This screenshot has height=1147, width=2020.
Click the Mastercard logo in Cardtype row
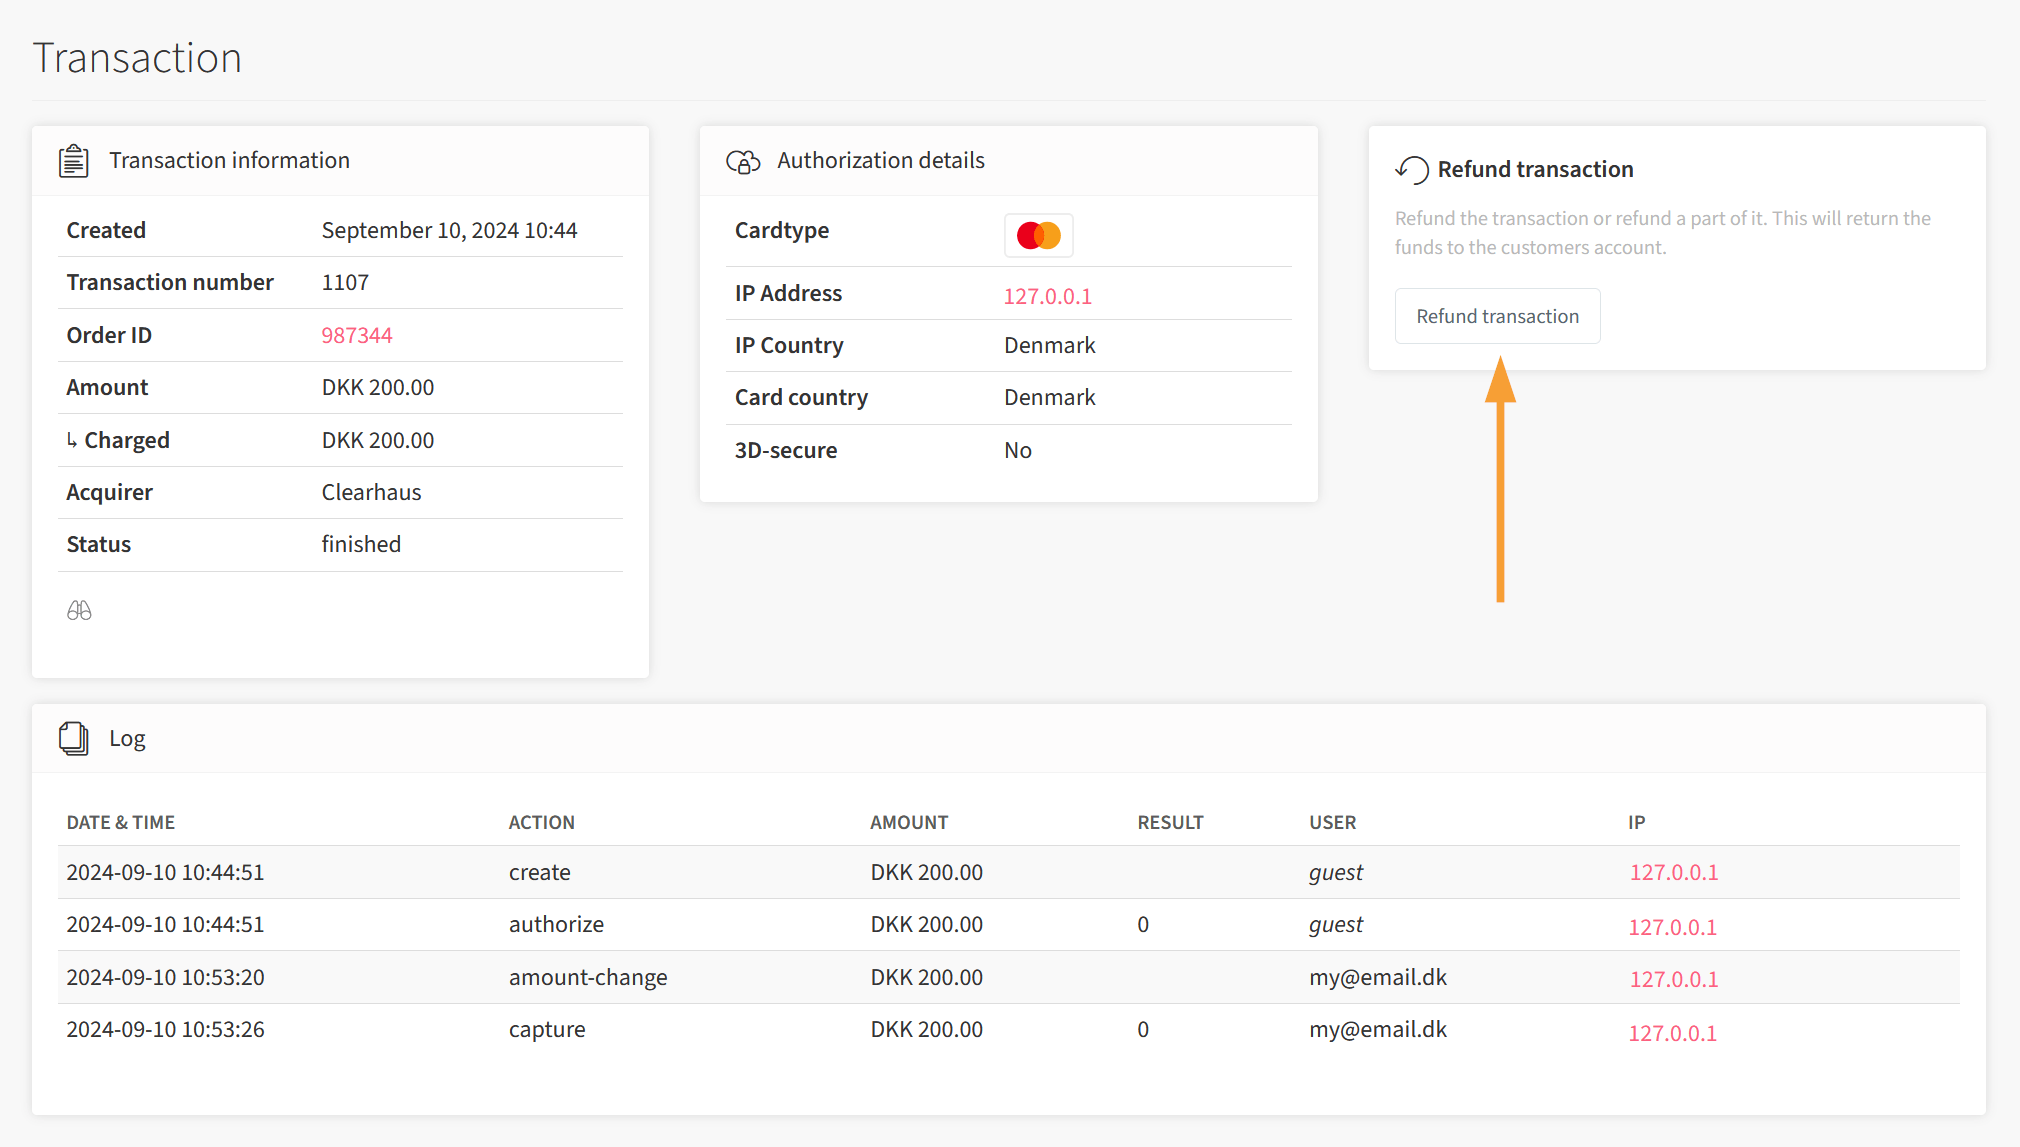pyautogui.click(x=1038, y=234)
